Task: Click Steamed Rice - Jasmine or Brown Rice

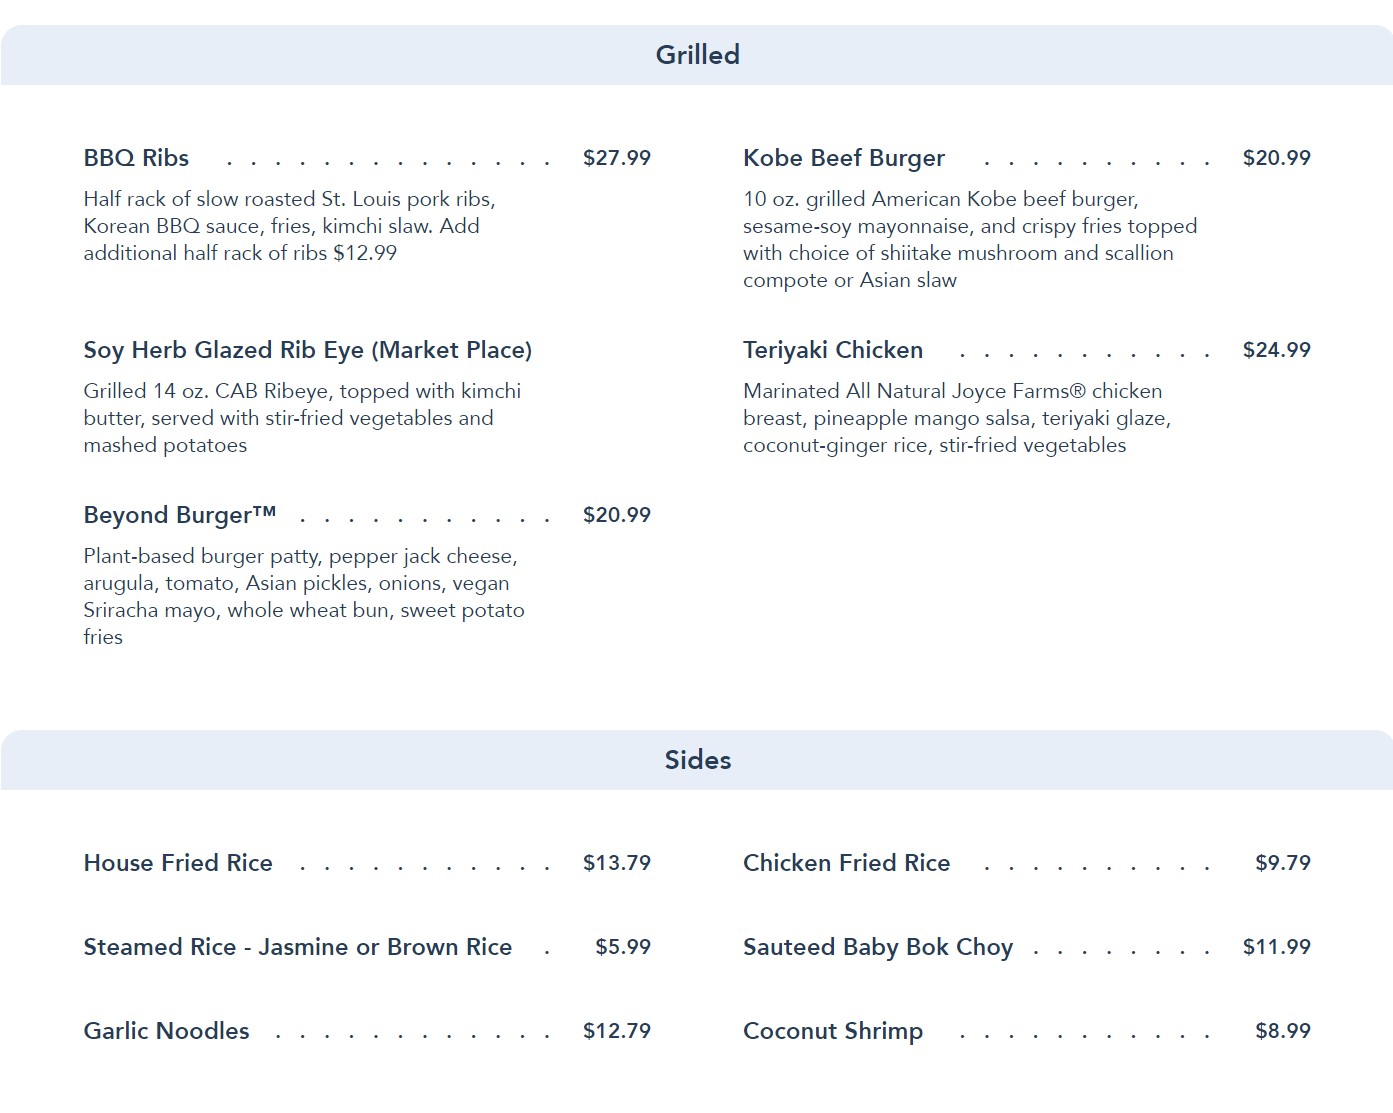Action: [297, 947]
